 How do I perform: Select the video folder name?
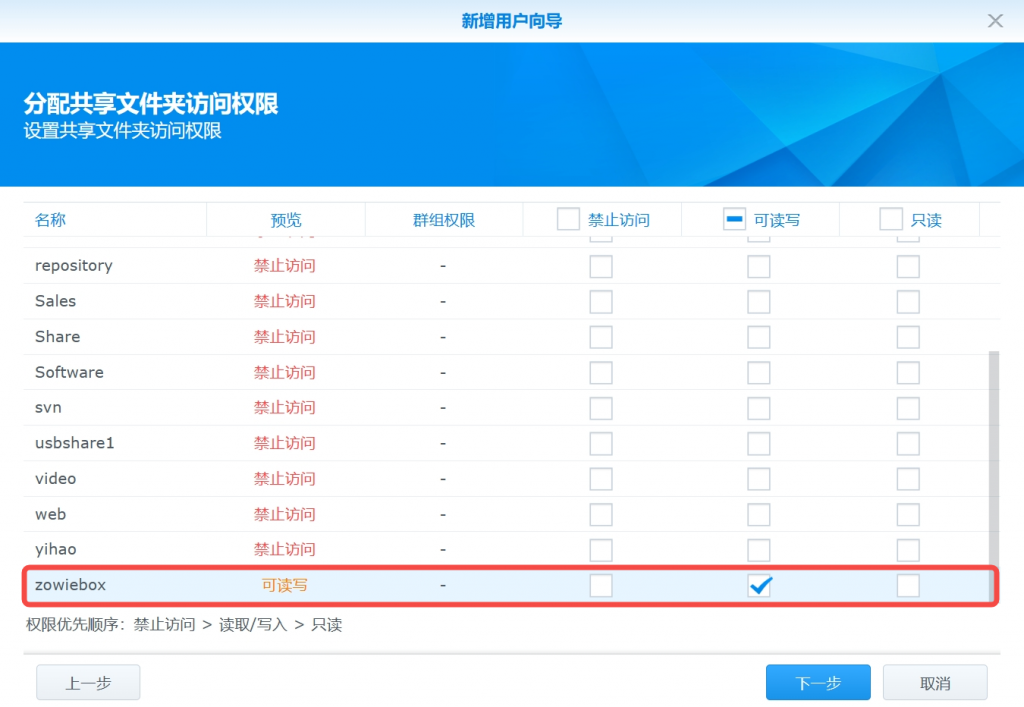pos(56,479)
